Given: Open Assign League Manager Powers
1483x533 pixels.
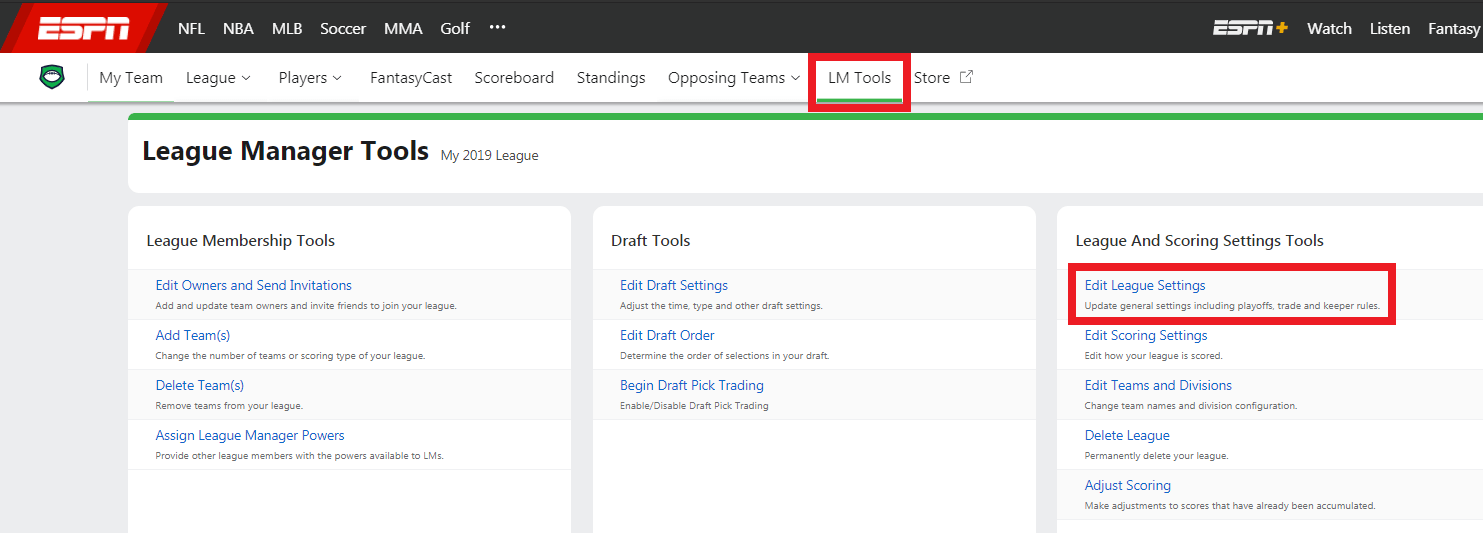Looking at the screenshot, I should click(250, 435).
